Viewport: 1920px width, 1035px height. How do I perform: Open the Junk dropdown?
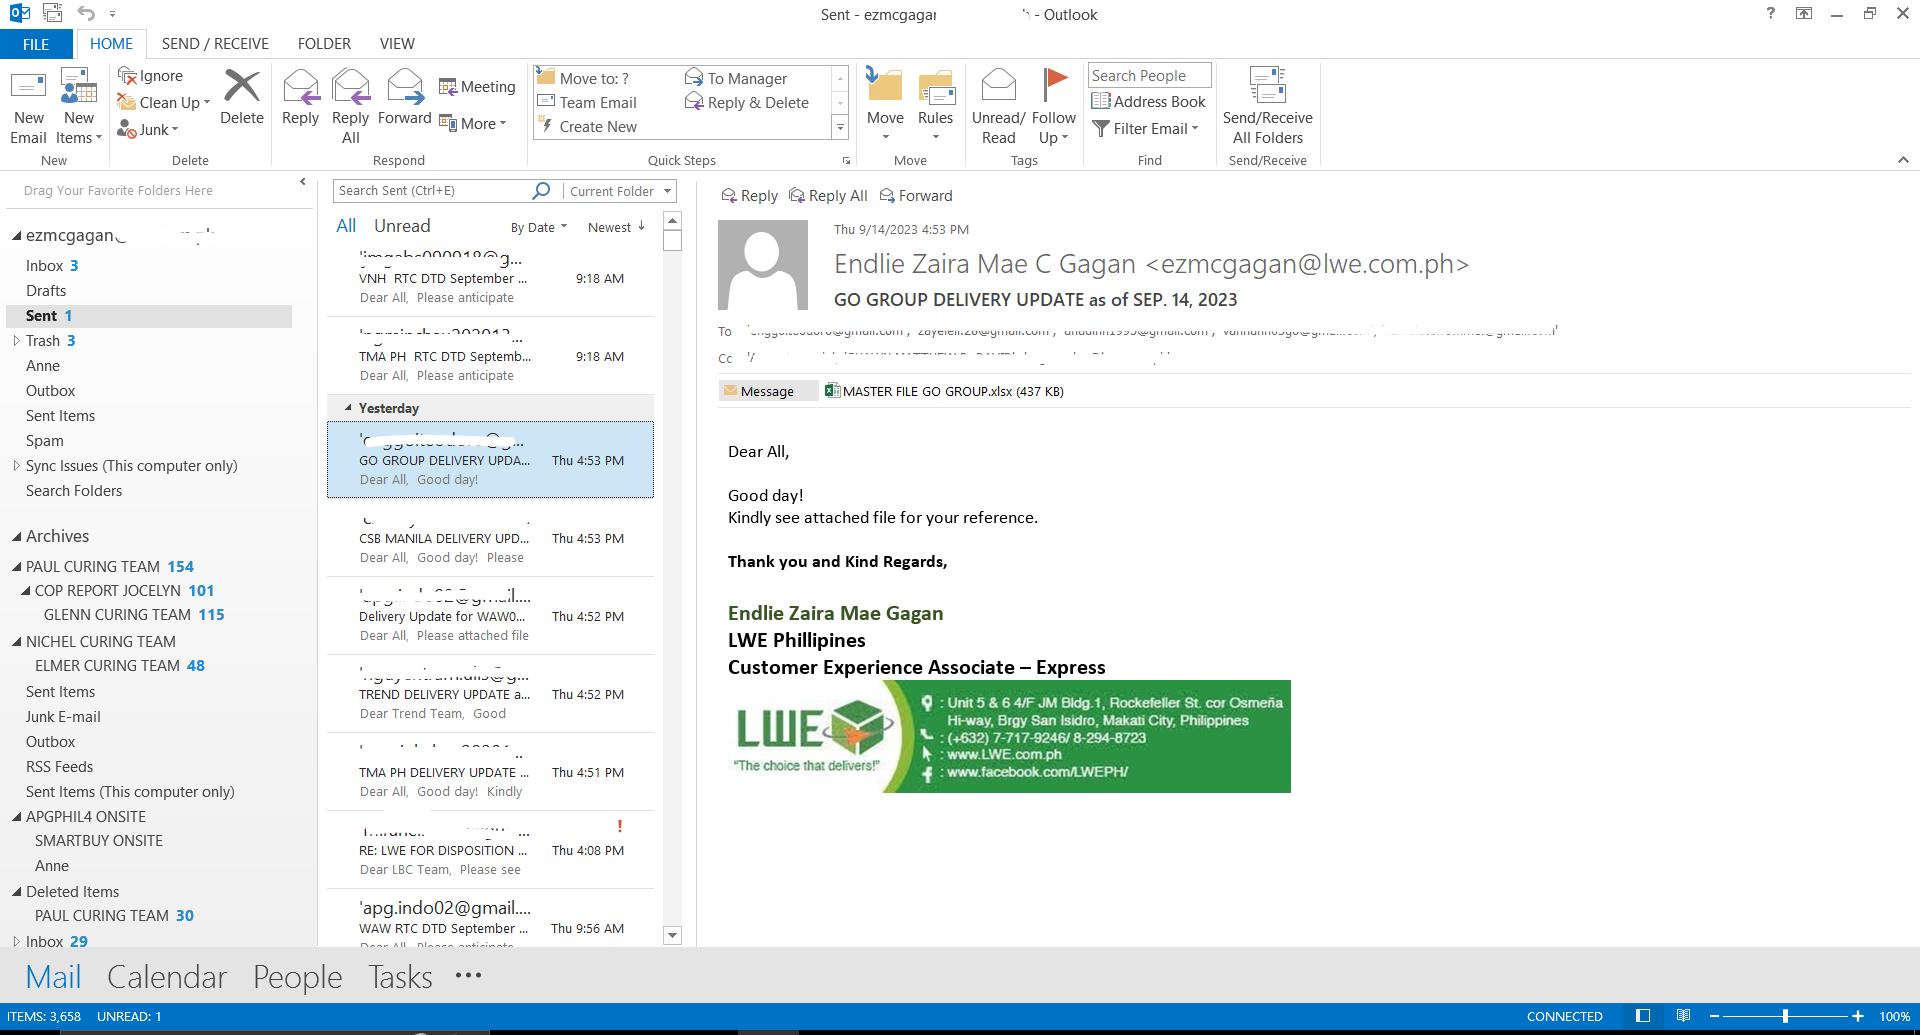[148, 129]
